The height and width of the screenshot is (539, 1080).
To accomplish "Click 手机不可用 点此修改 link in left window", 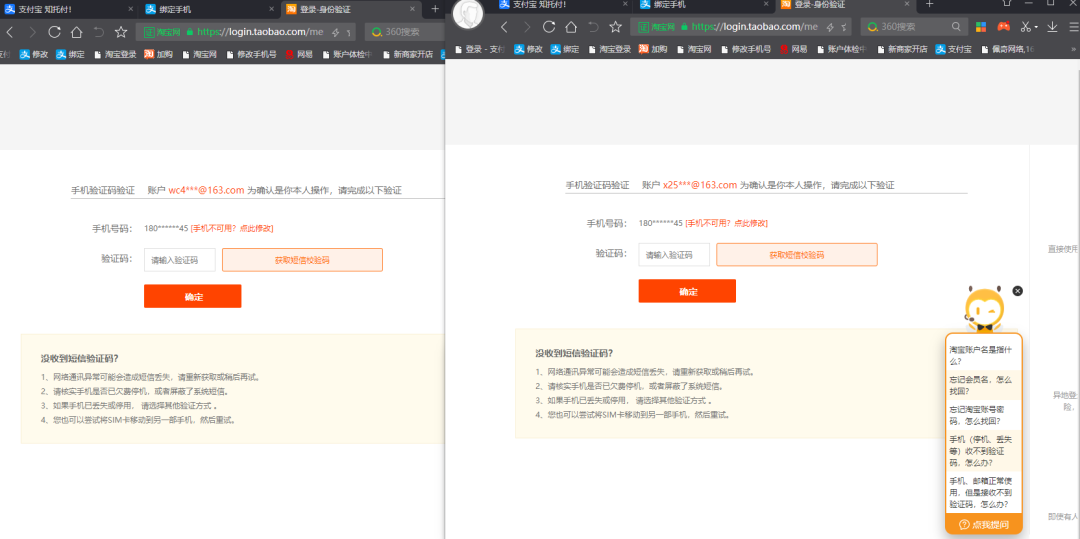I will (232, 229).
